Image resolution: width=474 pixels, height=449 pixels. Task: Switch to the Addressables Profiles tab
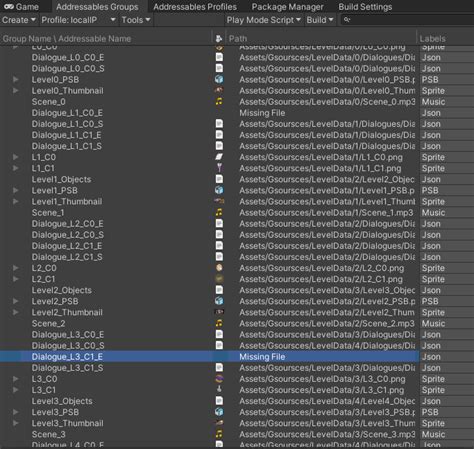195,7
